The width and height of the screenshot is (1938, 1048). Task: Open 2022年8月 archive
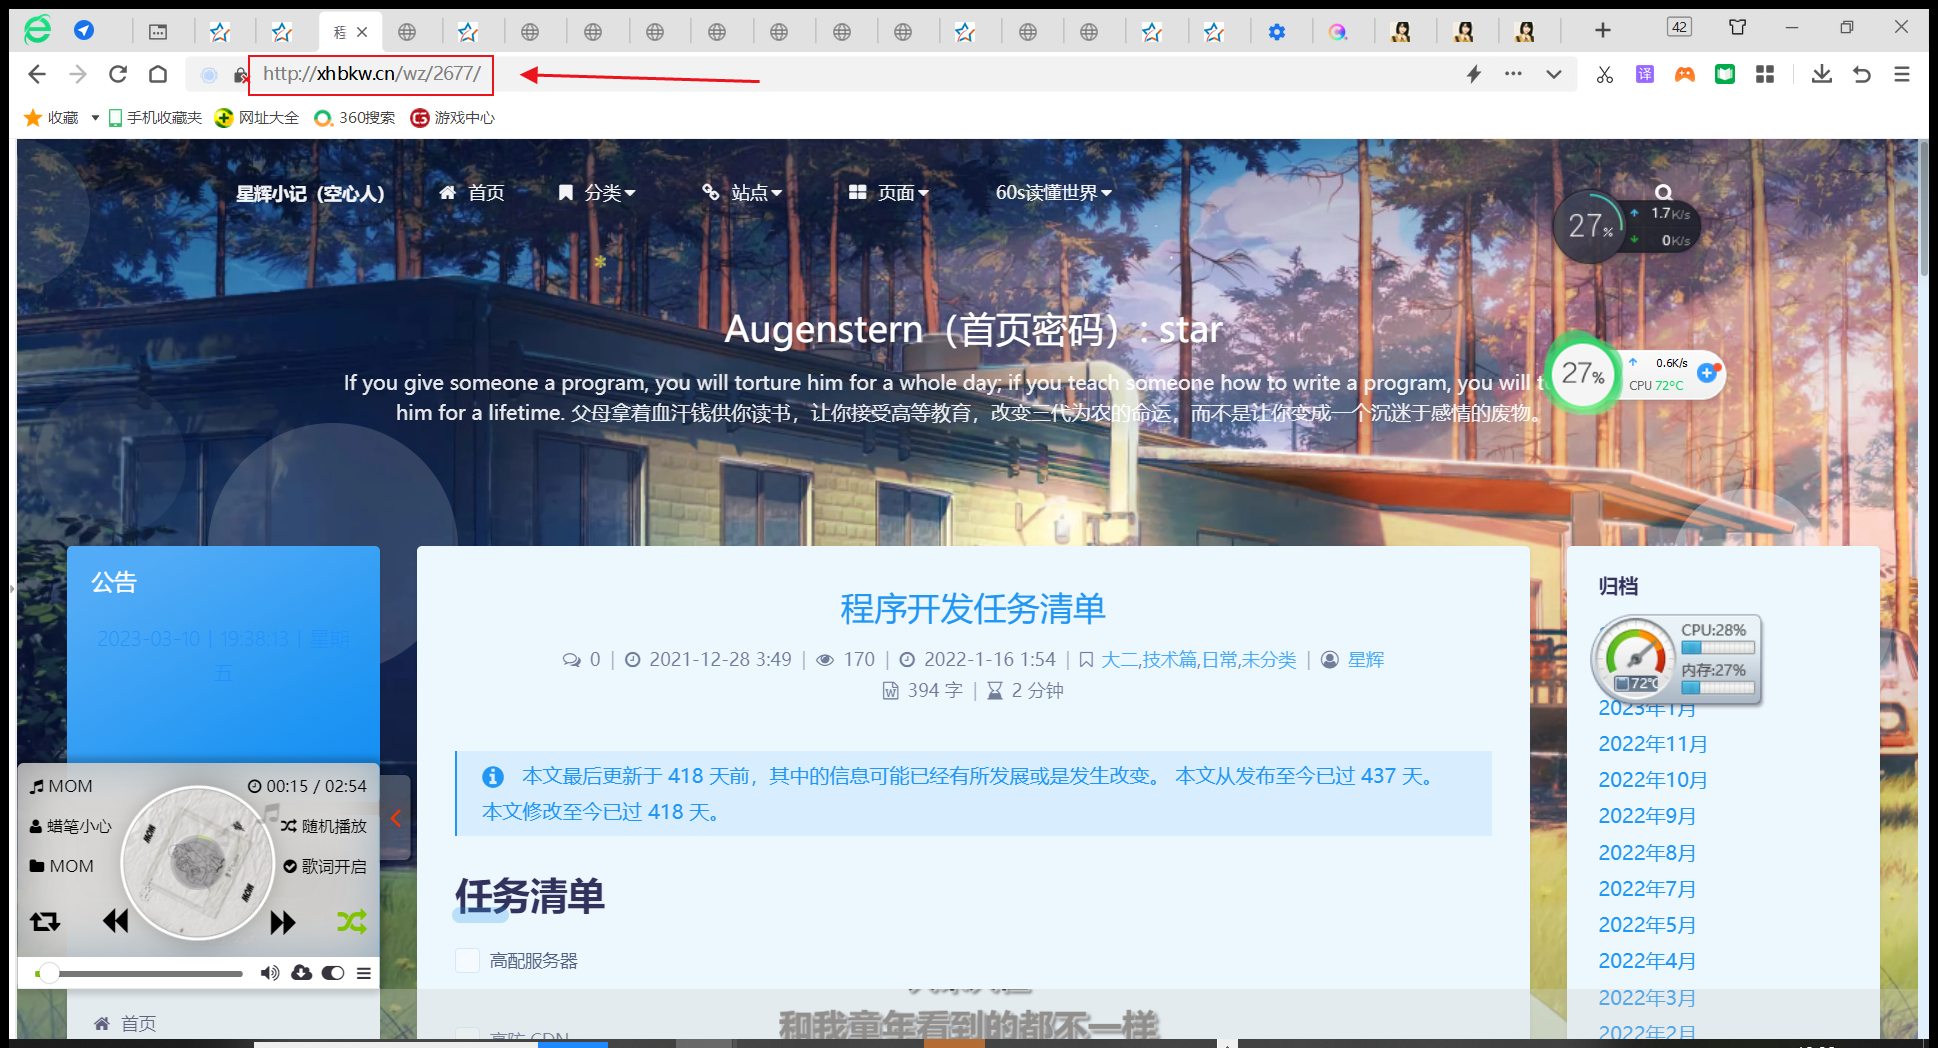tap(1647, 853)
